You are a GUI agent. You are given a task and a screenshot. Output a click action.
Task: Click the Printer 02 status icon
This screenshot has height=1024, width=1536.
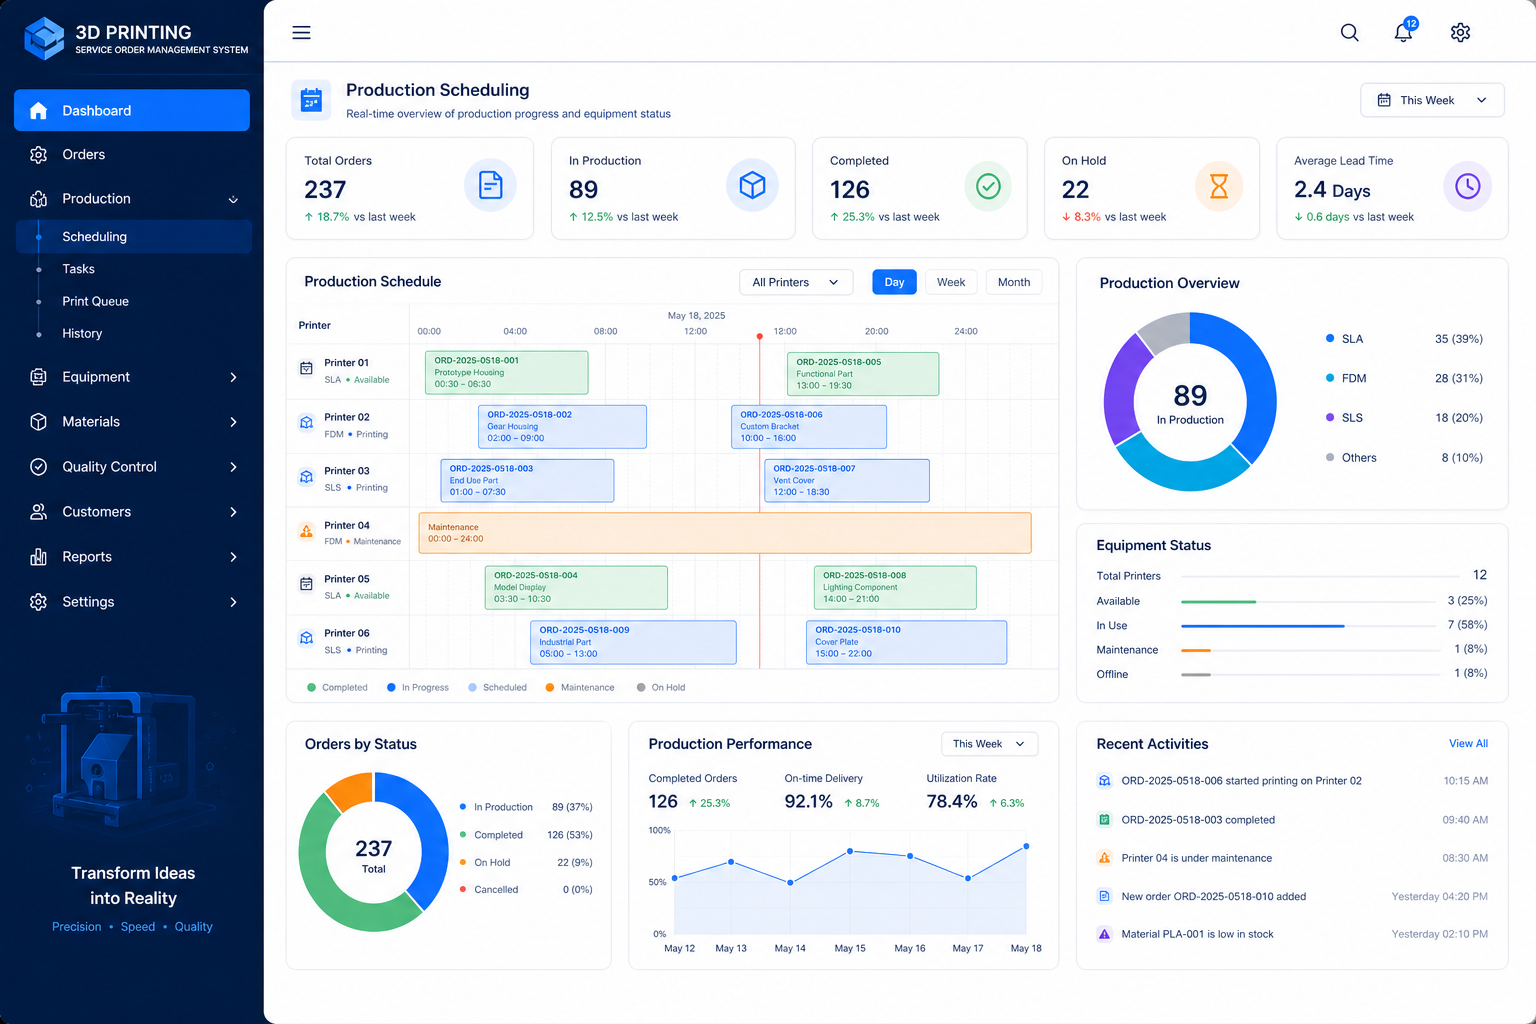[x=306, y=422]
